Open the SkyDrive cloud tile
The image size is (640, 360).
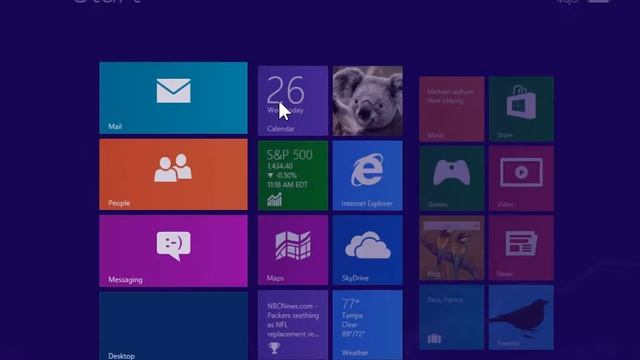click(x=368, y=250)
